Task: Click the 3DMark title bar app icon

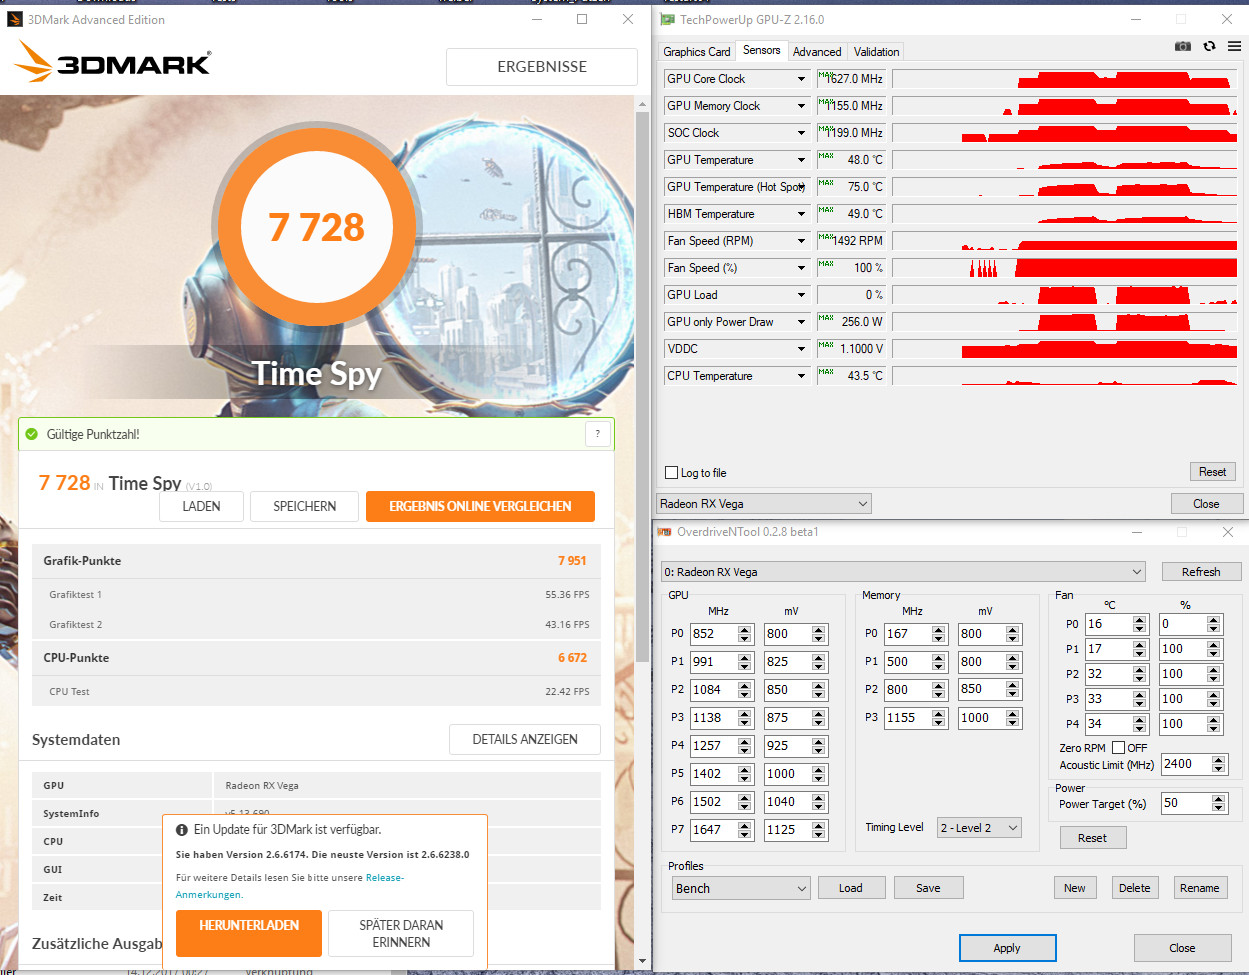Action: (x=15, y=19)
